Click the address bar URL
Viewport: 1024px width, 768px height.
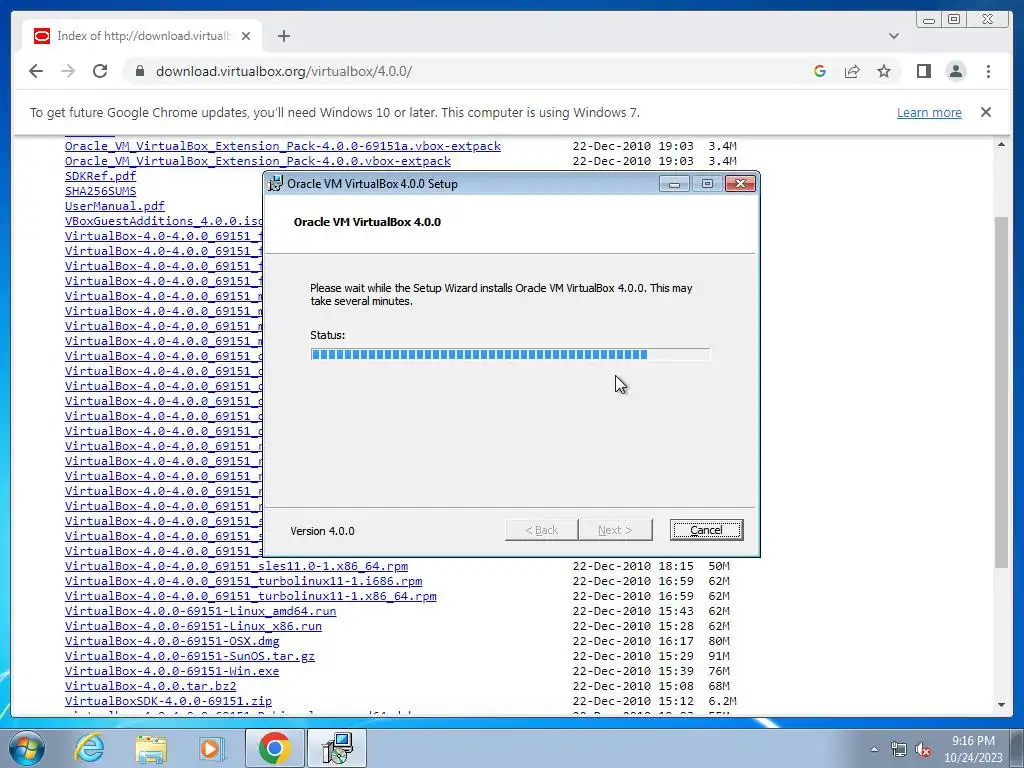click(x=283, y=71)
